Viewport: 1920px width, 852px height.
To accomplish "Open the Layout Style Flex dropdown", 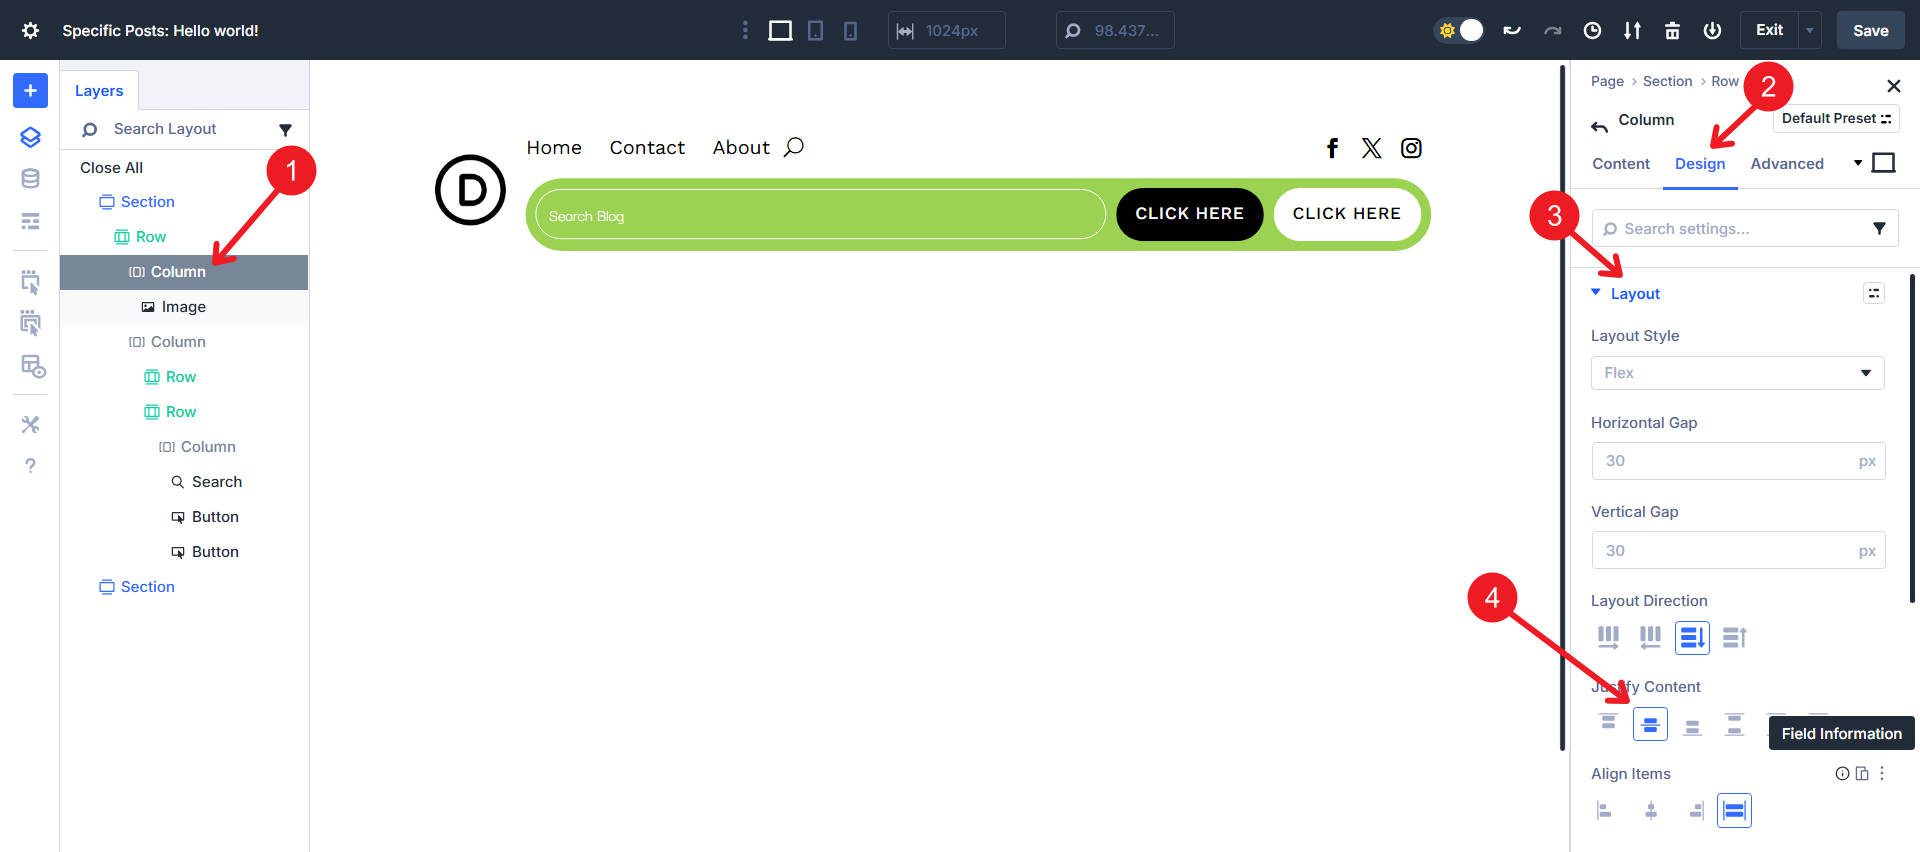I will pos(1737,373).
